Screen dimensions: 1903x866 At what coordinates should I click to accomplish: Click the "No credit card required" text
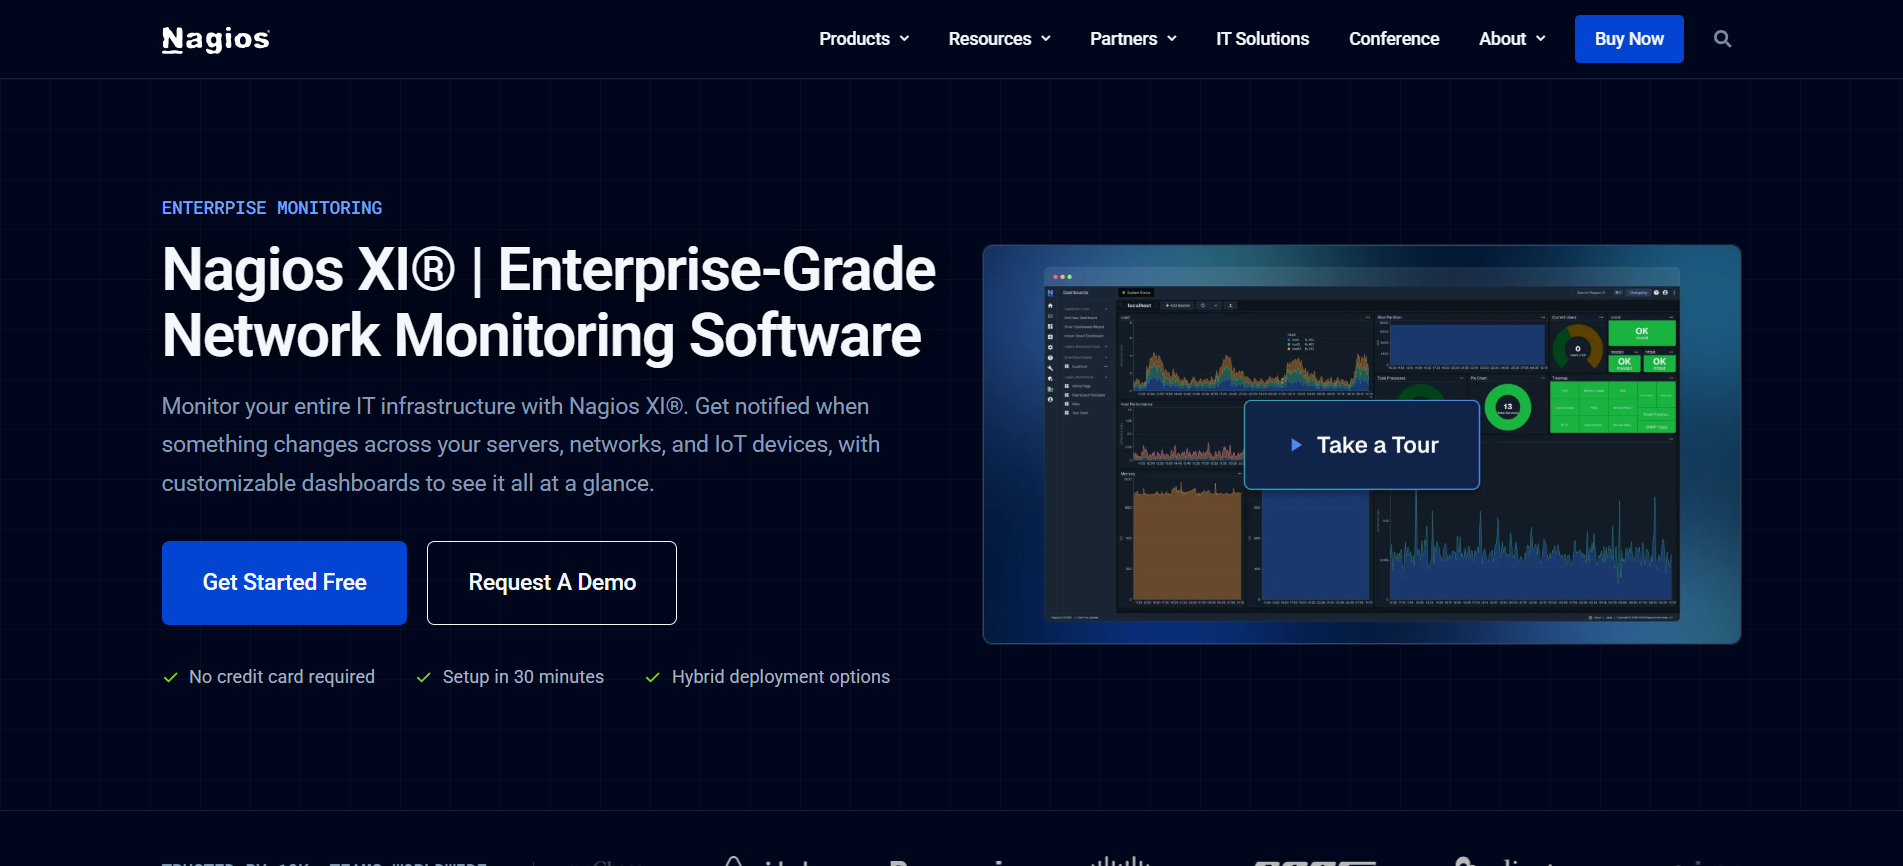[282, 677]
